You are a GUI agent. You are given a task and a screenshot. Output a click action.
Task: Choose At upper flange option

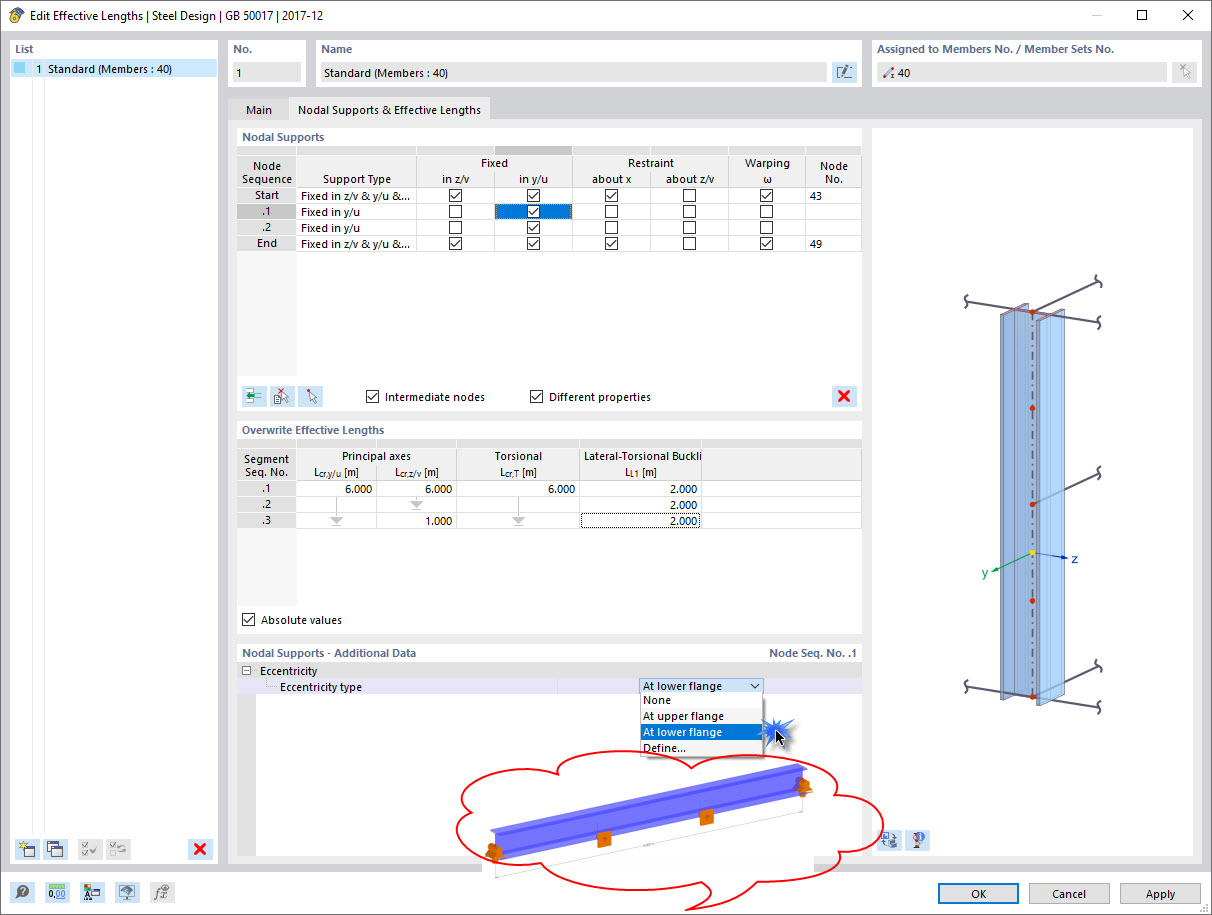pos(701,716)
